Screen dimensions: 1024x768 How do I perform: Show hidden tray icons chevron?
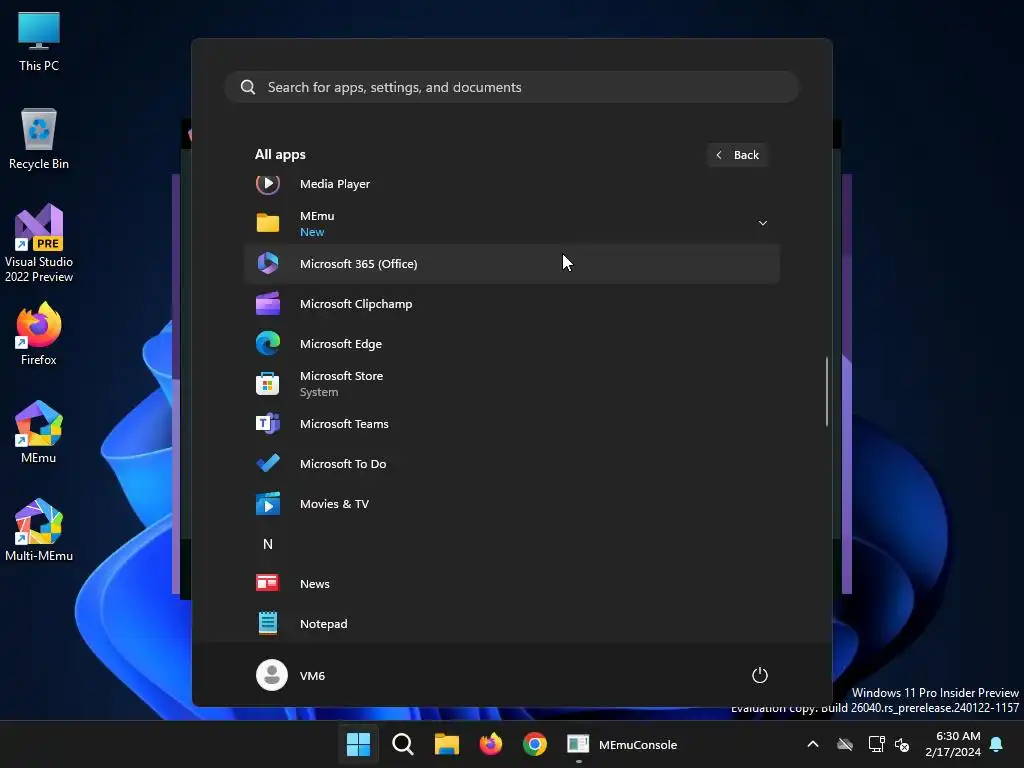(813, 744)
